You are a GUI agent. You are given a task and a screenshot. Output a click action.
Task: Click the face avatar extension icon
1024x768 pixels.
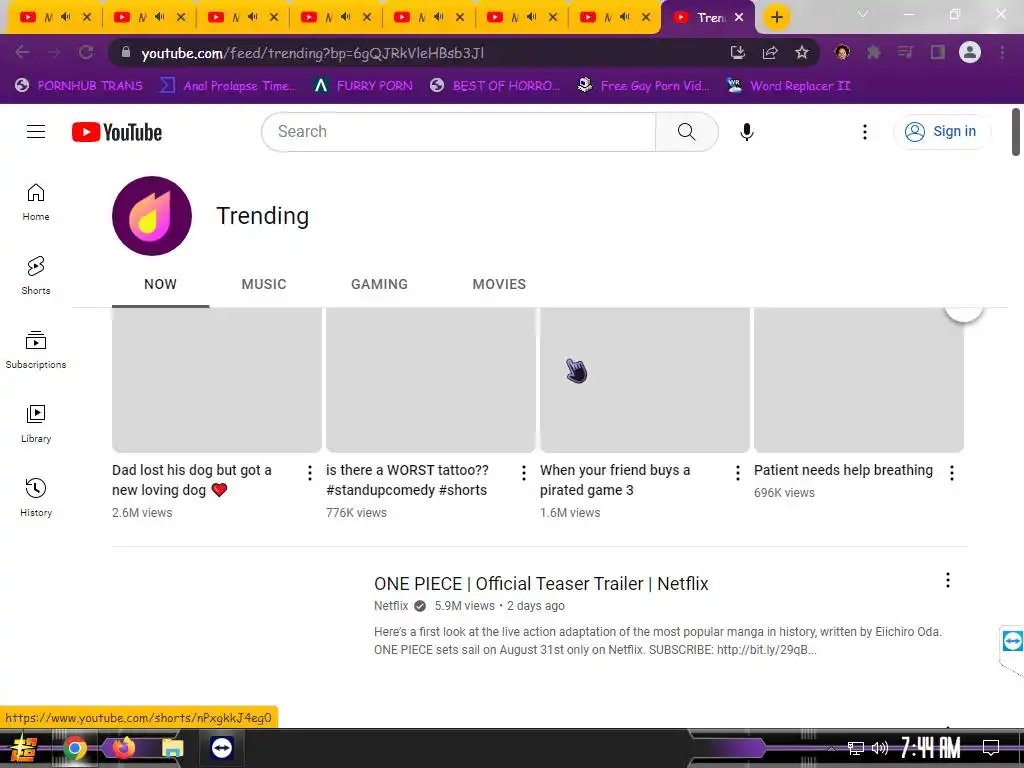click(842, 52)
